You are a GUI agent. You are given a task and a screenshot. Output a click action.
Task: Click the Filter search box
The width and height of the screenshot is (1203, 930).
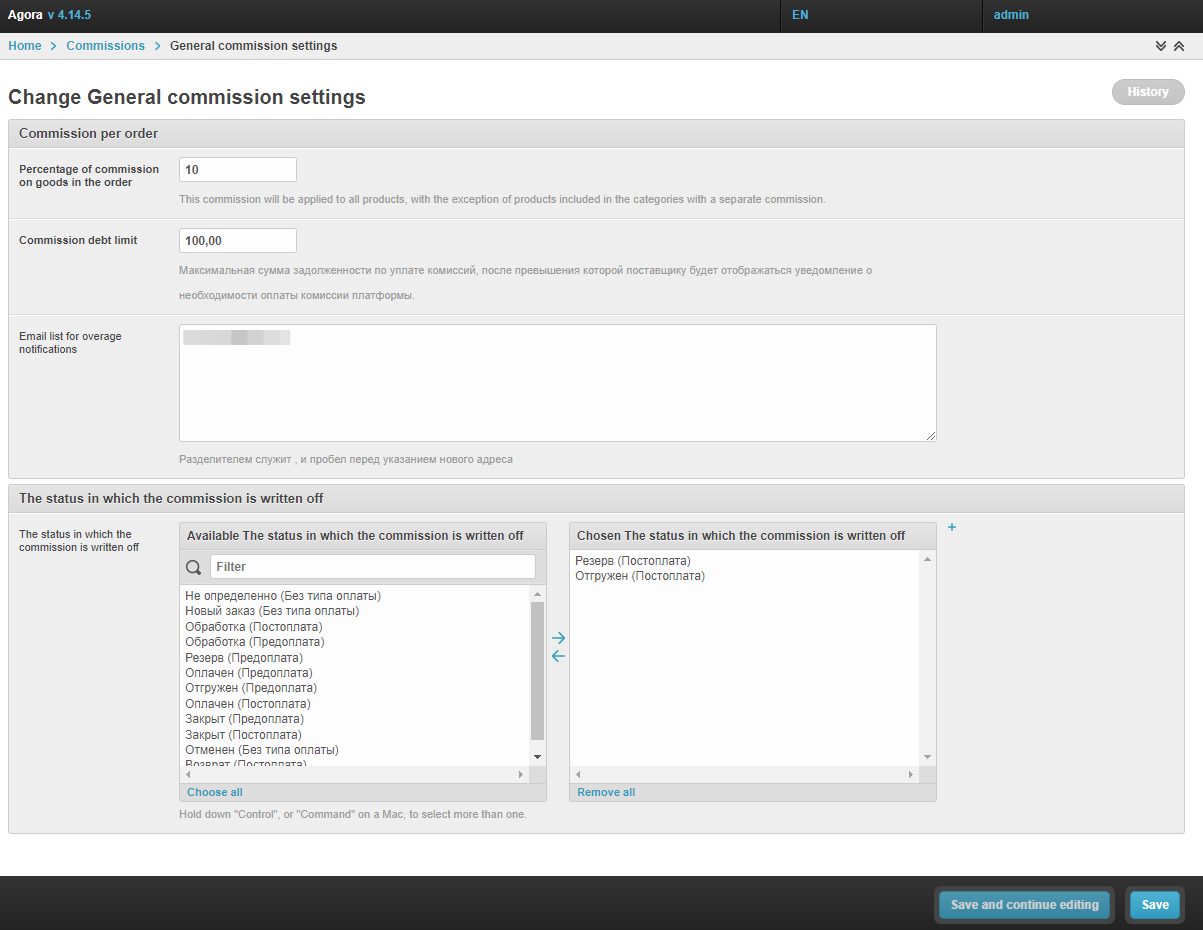coord(372,567)
